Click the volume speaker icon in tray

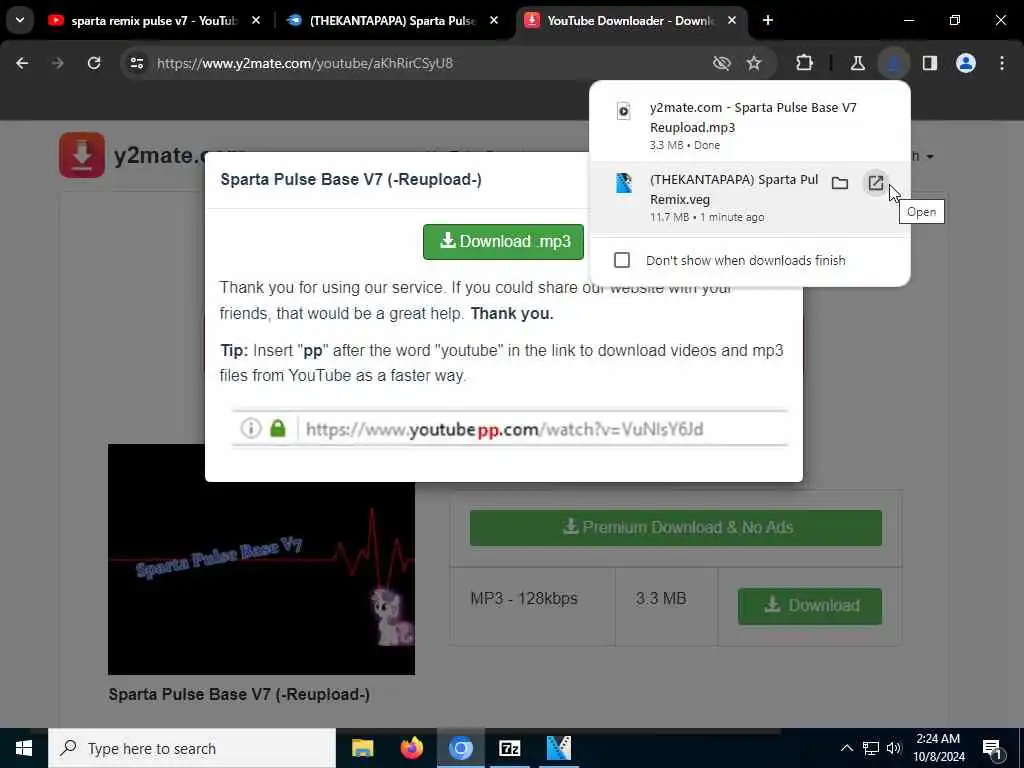pyautogui.click(x=894, y=748)
